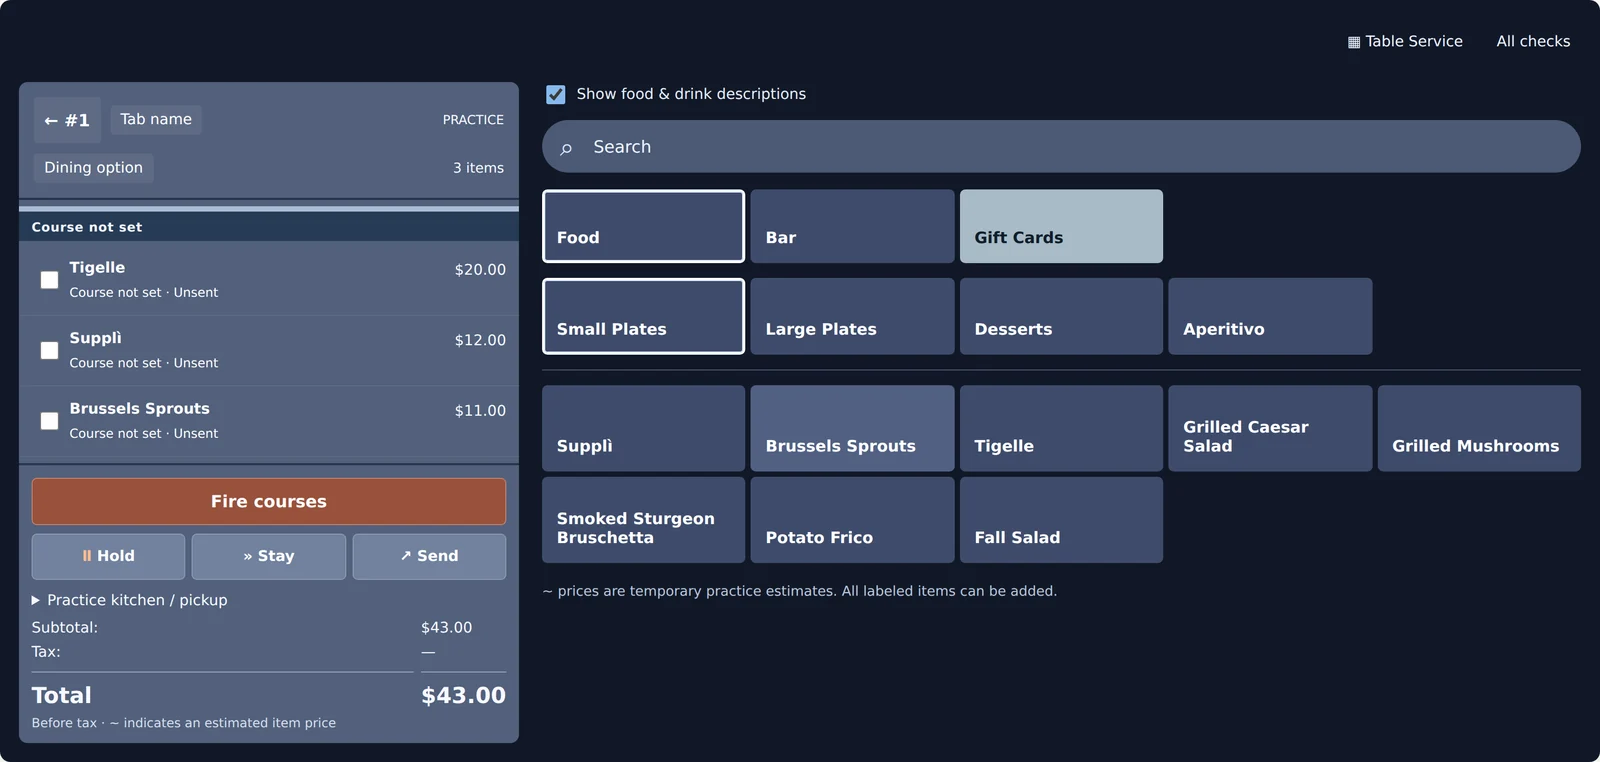Click into the Search field
The image size is (1600, 762).
tap(1061, 147)
